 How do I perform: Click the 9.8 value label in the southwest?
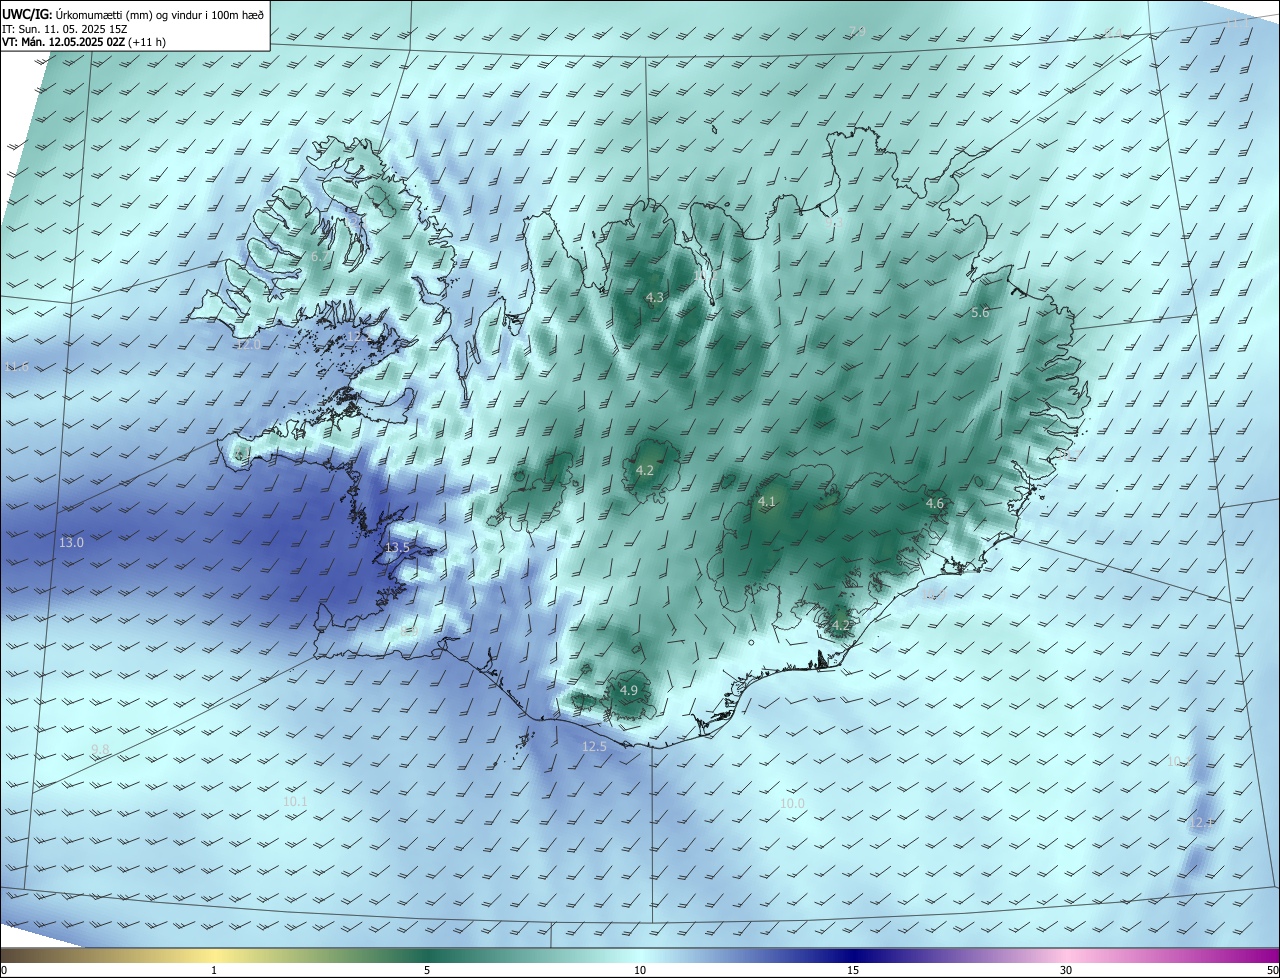tap(100, 750)
